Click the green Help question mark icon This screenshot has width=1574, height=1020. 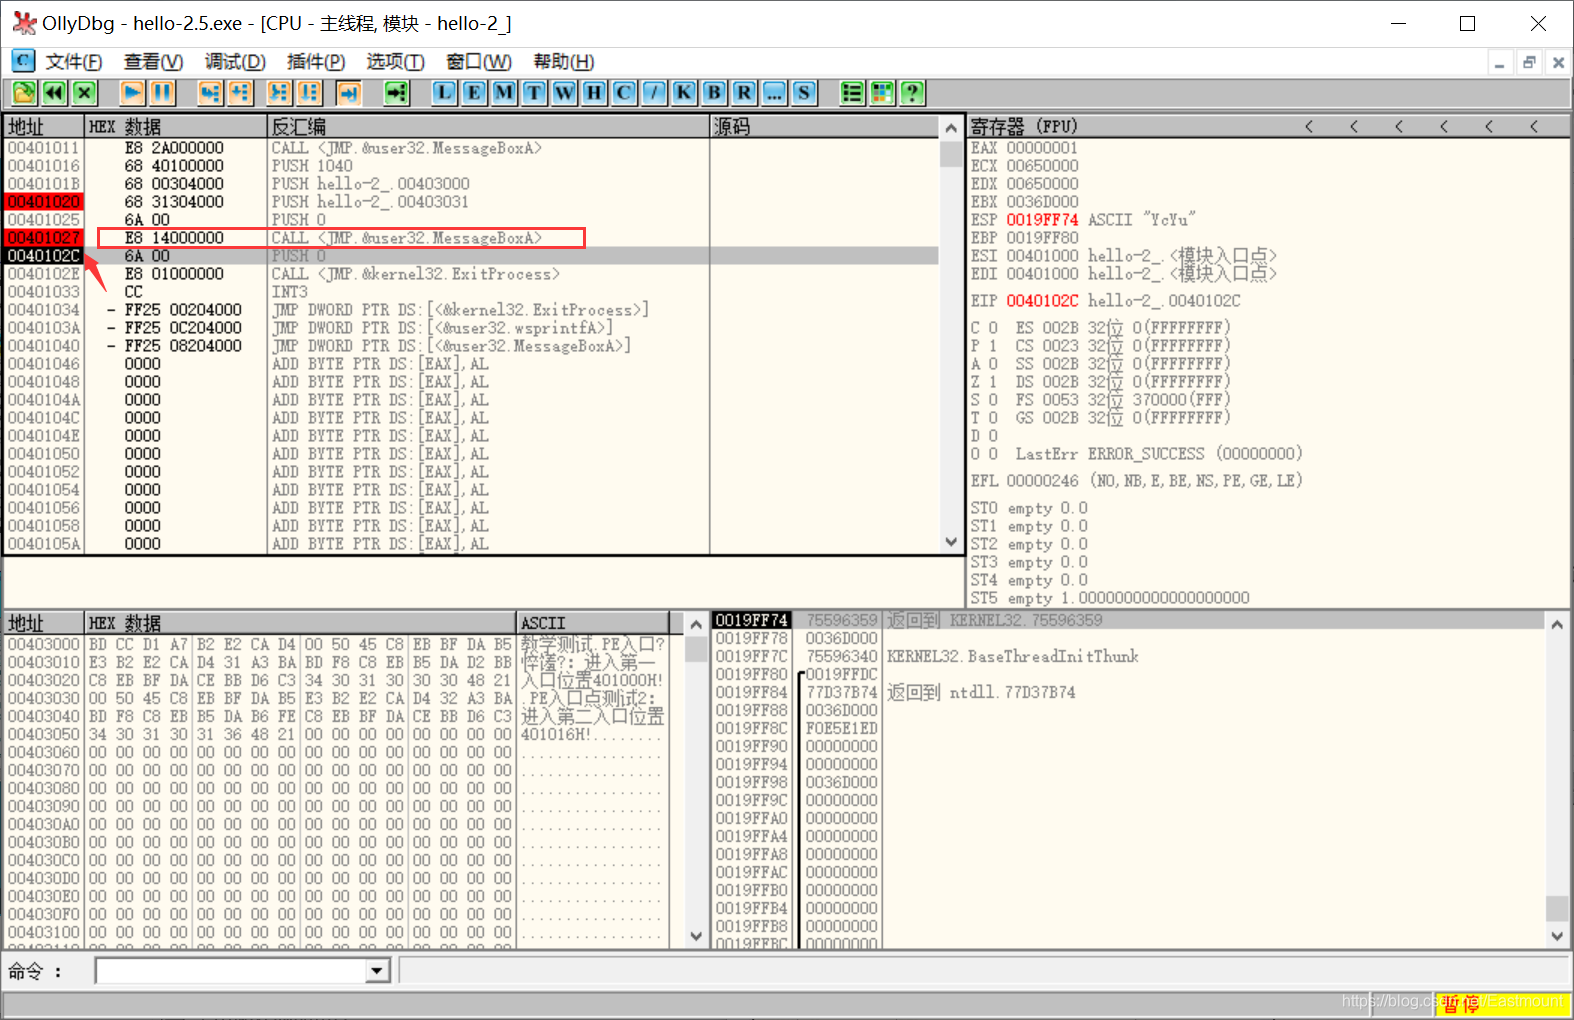pyautogui.click(x=912, y=93)
